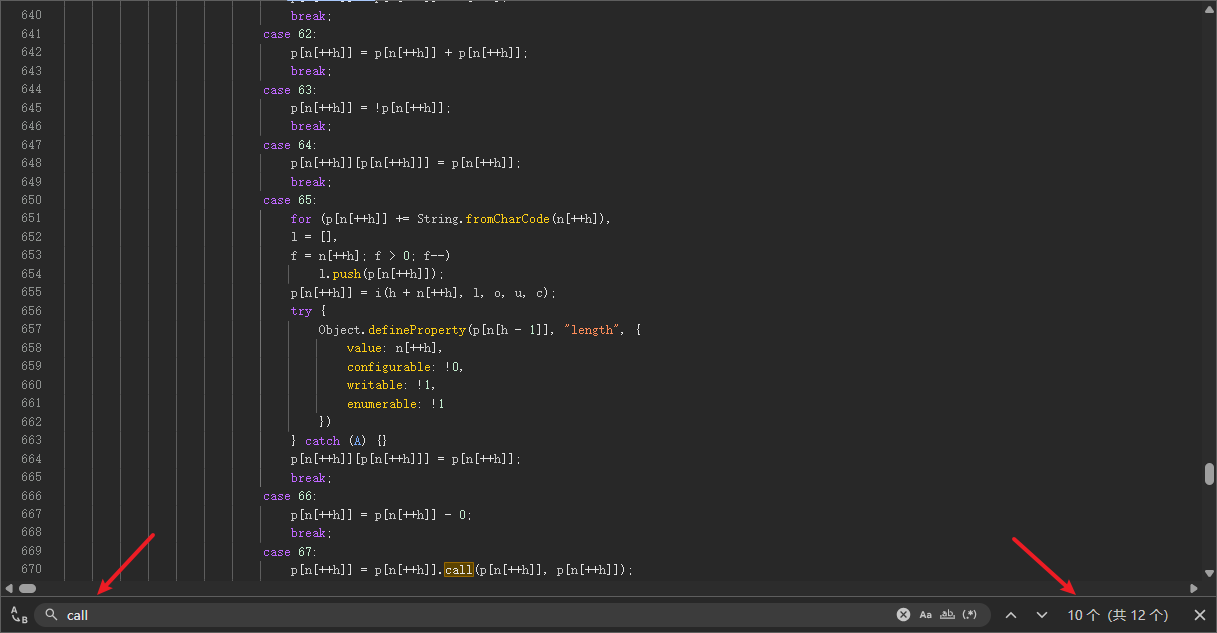Toggle the whole-word match option
Viewport: 1217px width, 633px height.
pyautogui.click(x=947, y=615)
